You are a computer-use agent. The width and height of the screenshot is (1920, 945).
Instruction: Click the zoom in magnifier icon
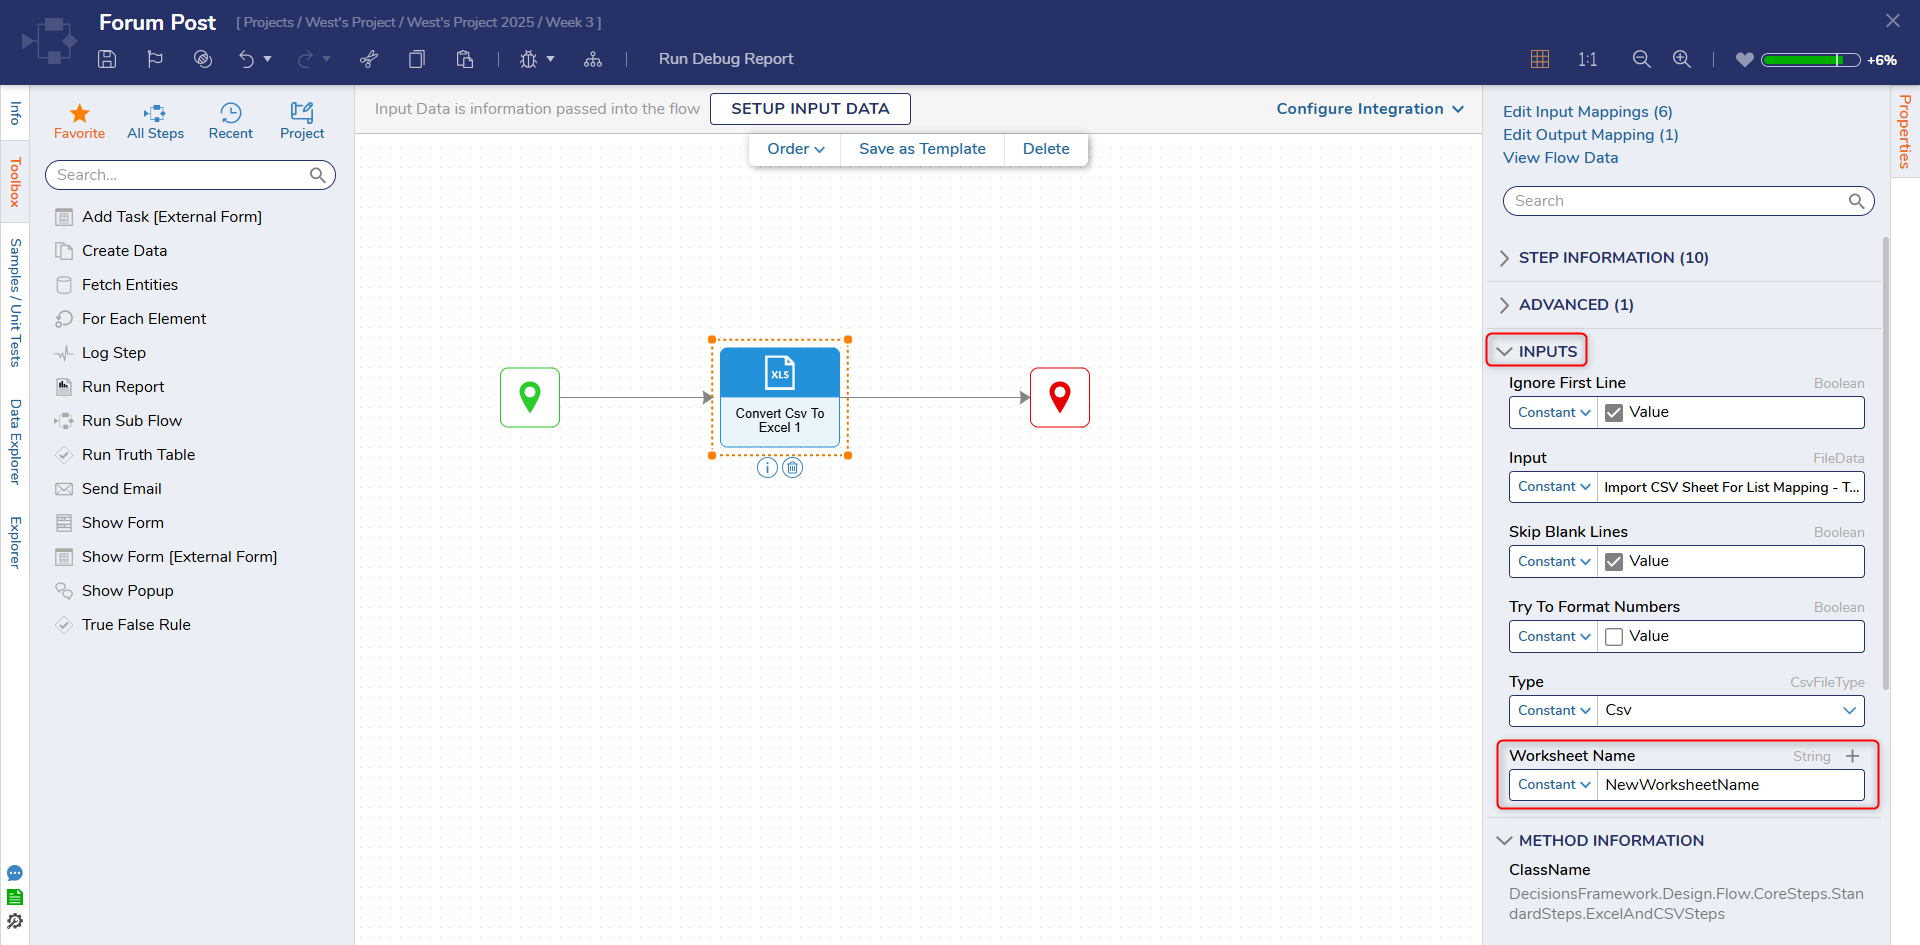1682,59
